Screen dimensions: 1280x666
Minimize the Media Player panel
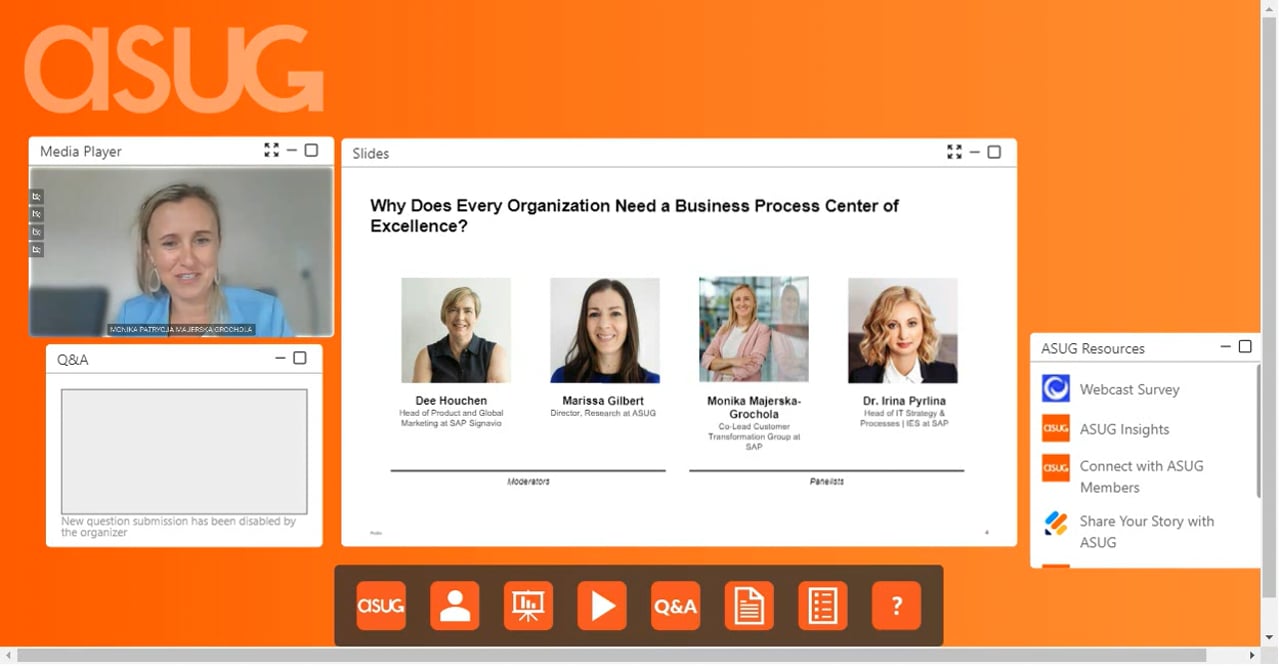pos(292,150)
